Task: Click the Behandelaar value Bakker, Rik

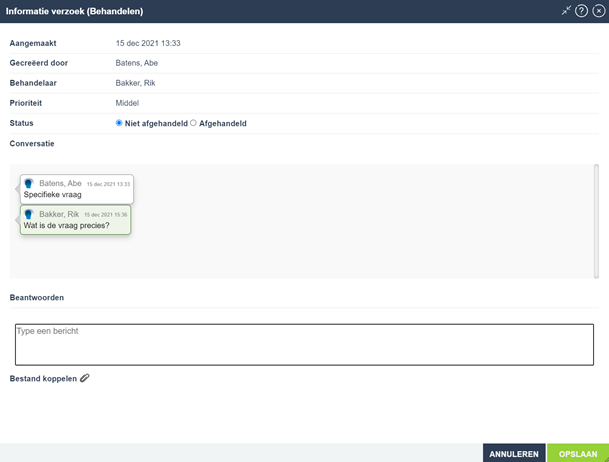Action: [x=136, y=83]
